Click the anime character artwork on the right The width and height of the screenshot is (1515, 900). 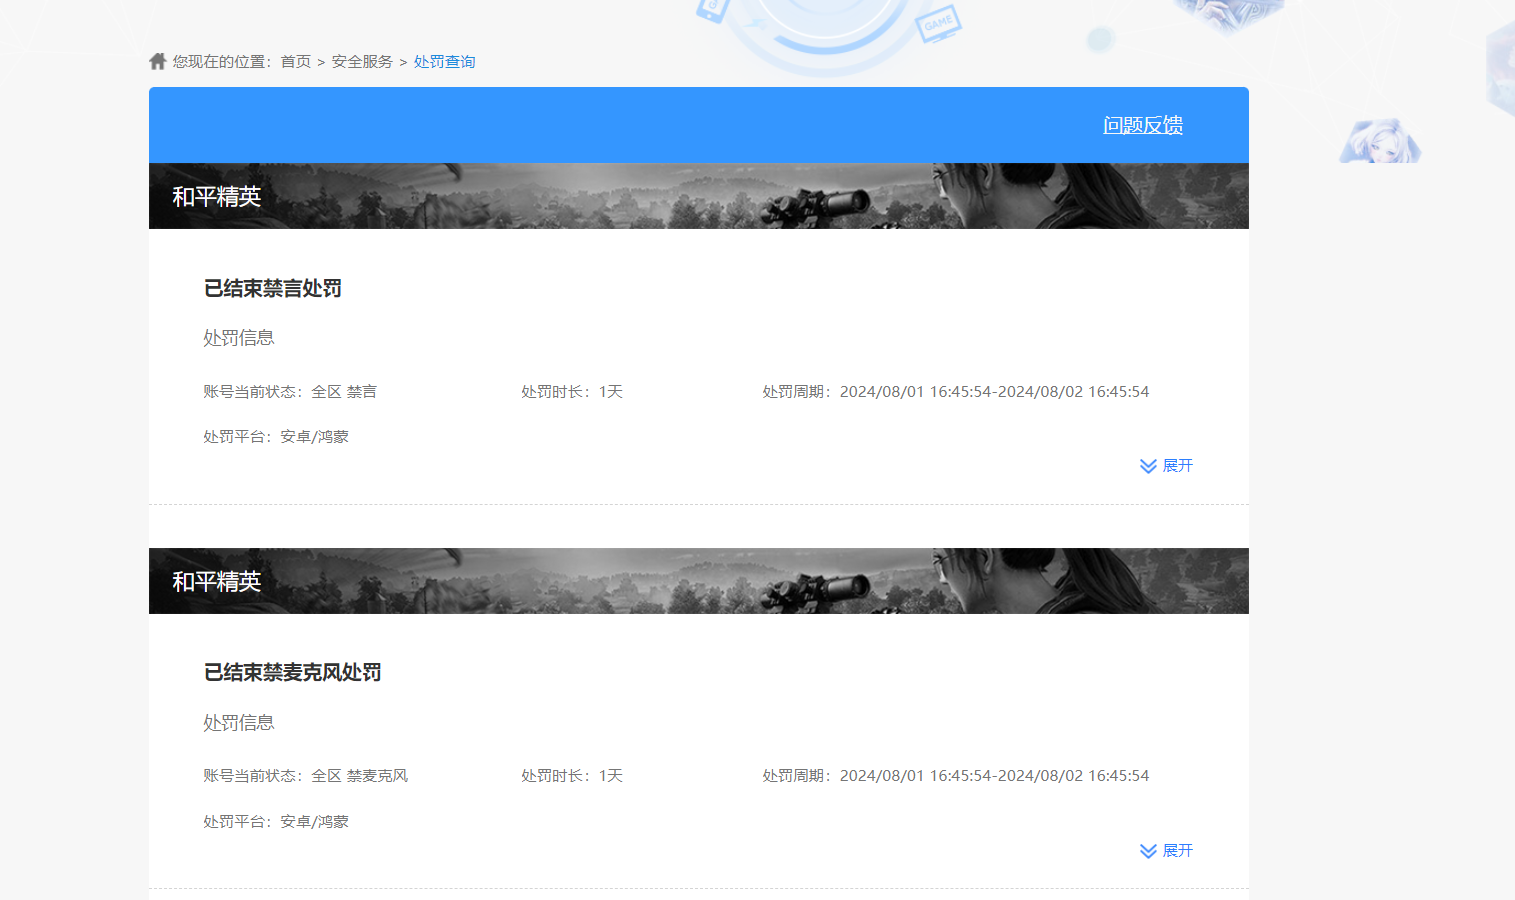[x=1380, y=143]
